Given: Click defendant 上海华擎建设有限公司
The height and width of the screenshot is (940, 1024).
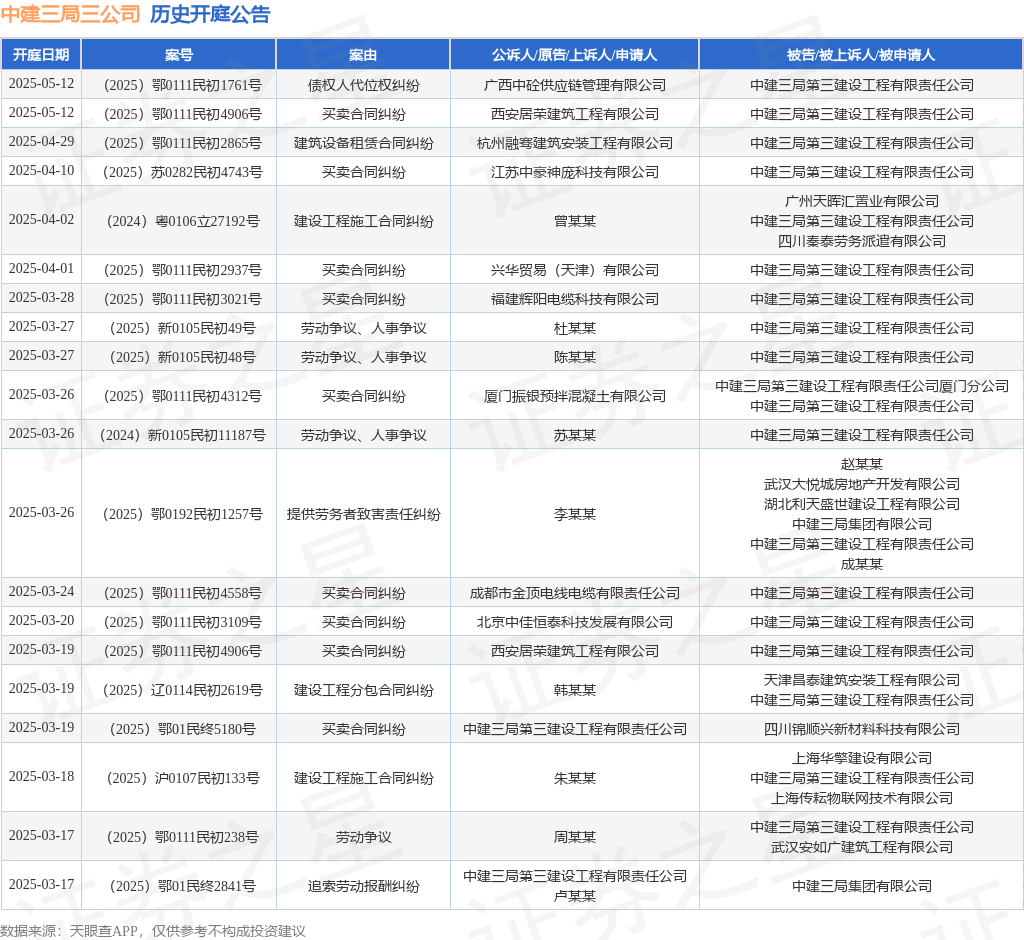Looking at the screenshot, I should point(861,758).
